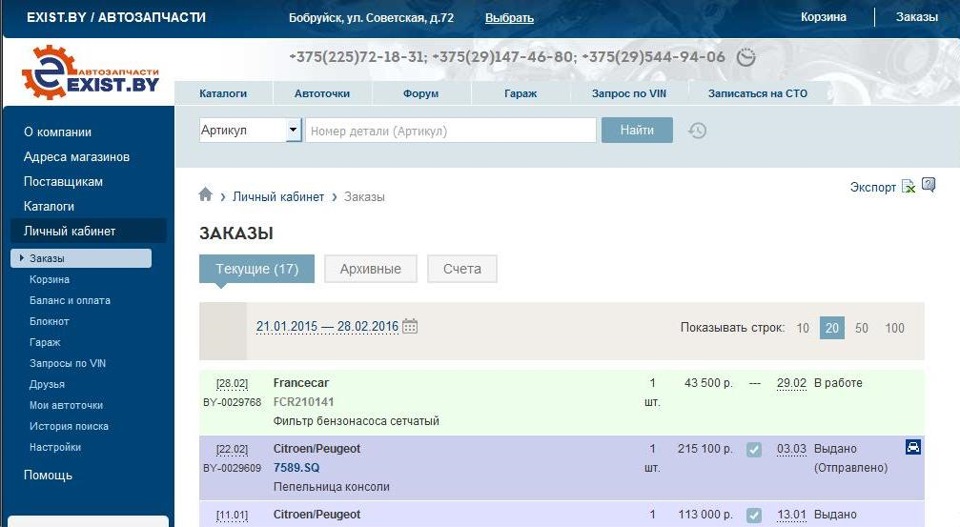The image size is (960, 527).
Task: Click the [28.02] order date
Action: click(232, 384)
